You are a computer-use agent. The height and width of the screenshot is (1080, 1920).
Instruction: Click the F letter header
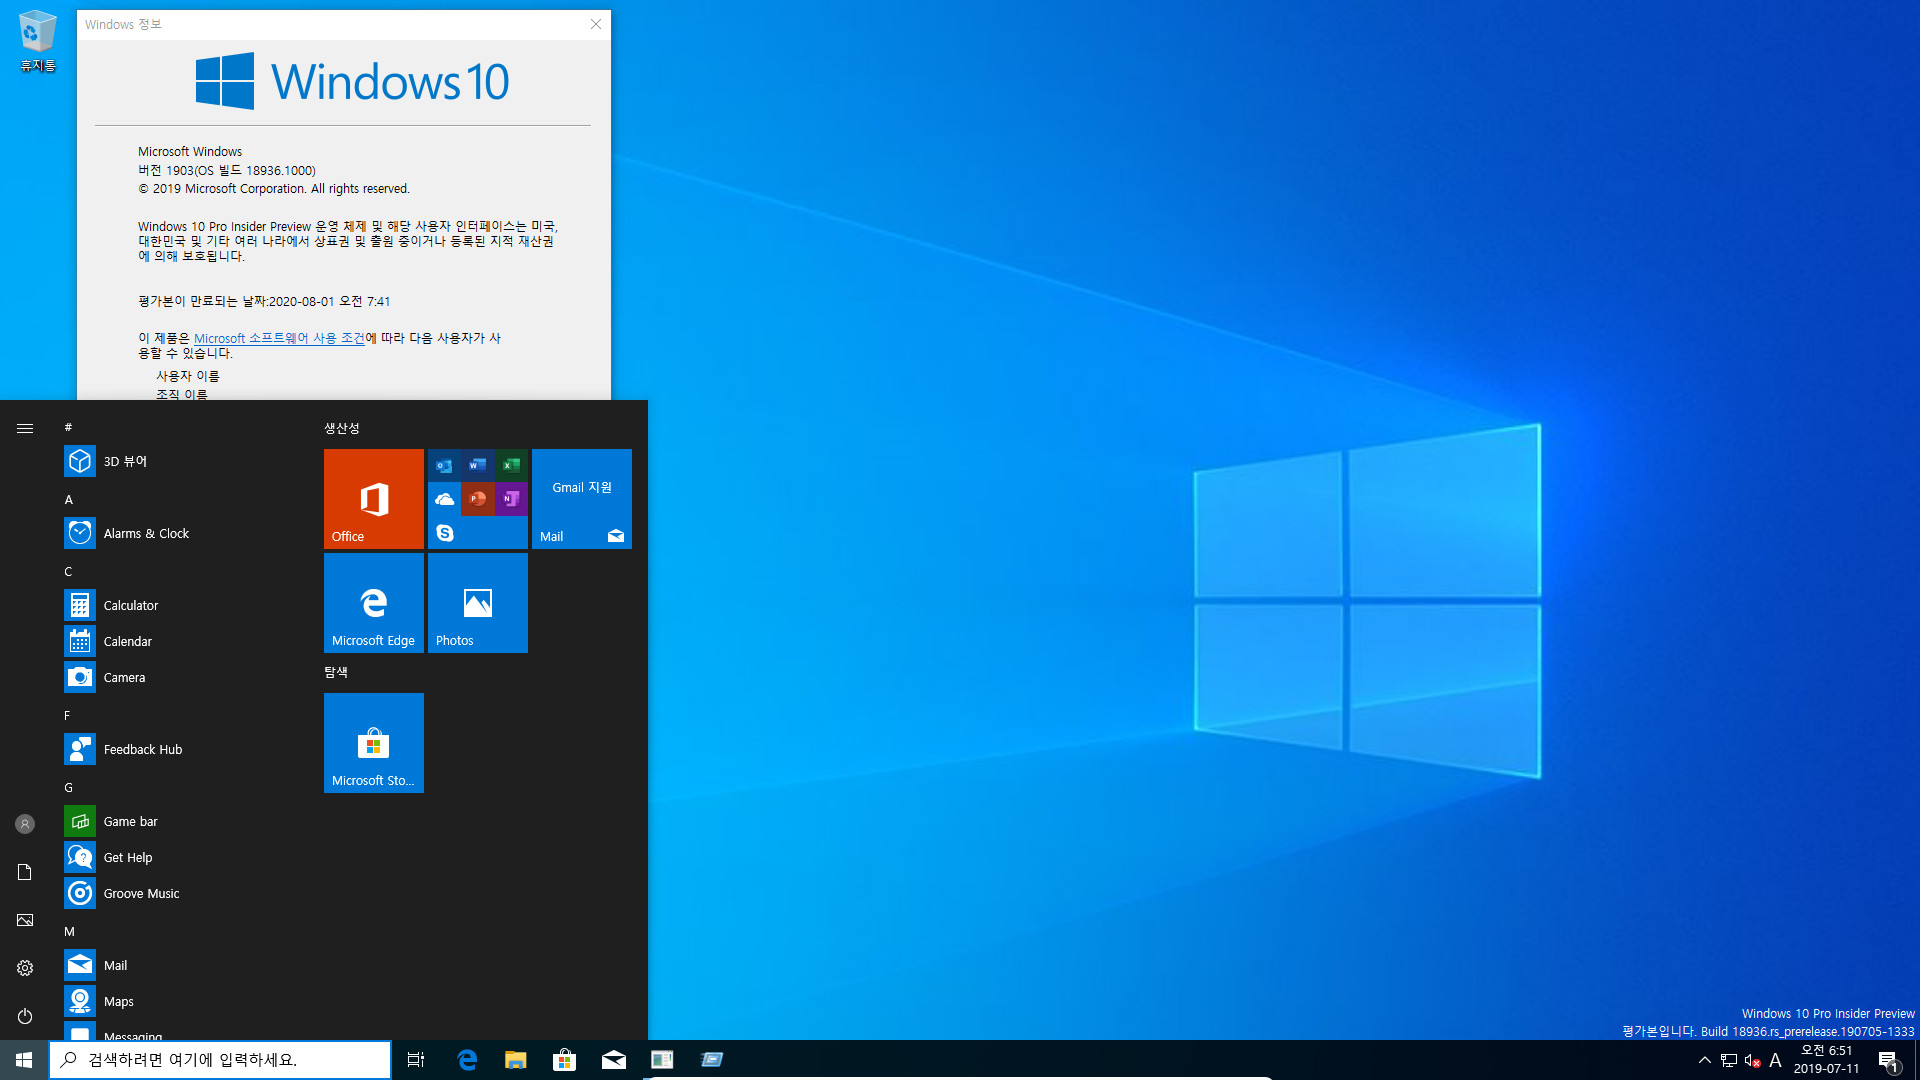pyautogui.click(x=67, y=715)
